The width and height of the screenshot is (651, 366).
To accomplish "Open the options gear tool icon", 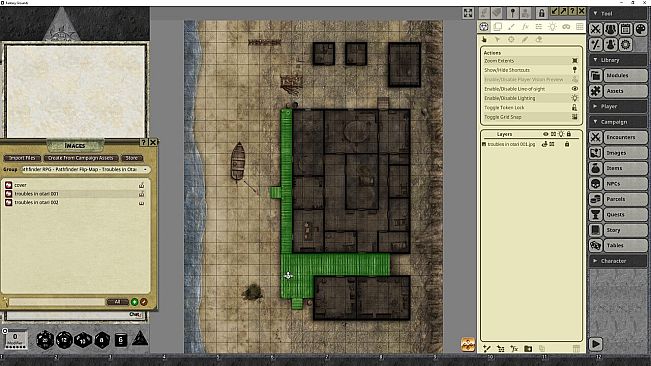I will tap(626, 44).
